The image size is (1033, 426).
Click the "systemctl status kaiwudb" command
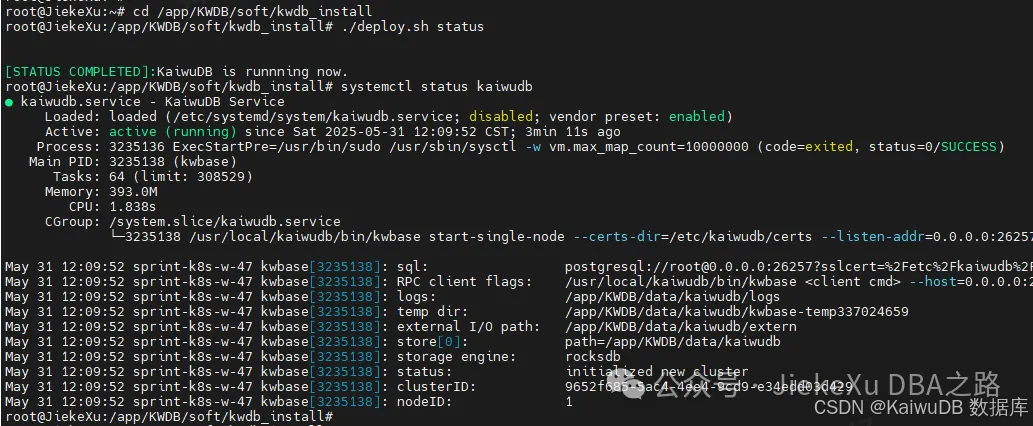[x=437, y=87]
